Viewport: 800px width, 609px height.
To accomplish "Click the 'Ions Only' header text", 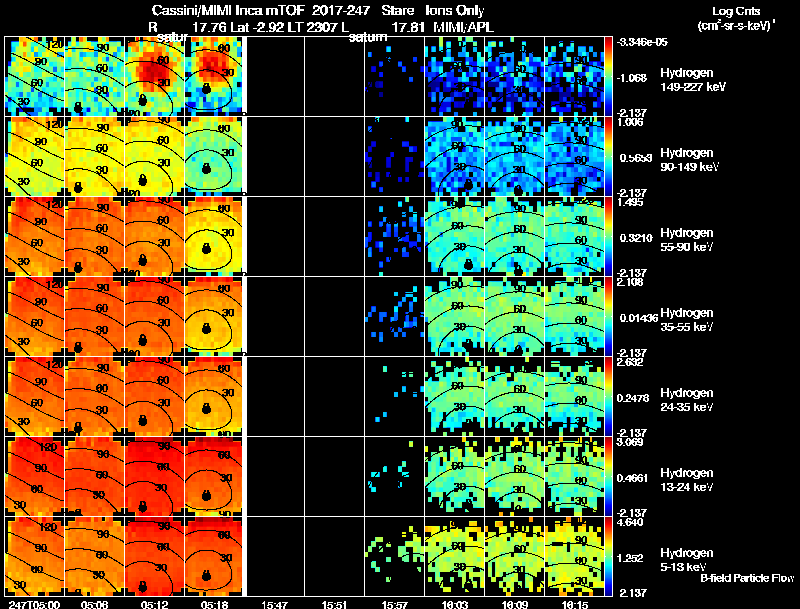I will coord(455,11).
